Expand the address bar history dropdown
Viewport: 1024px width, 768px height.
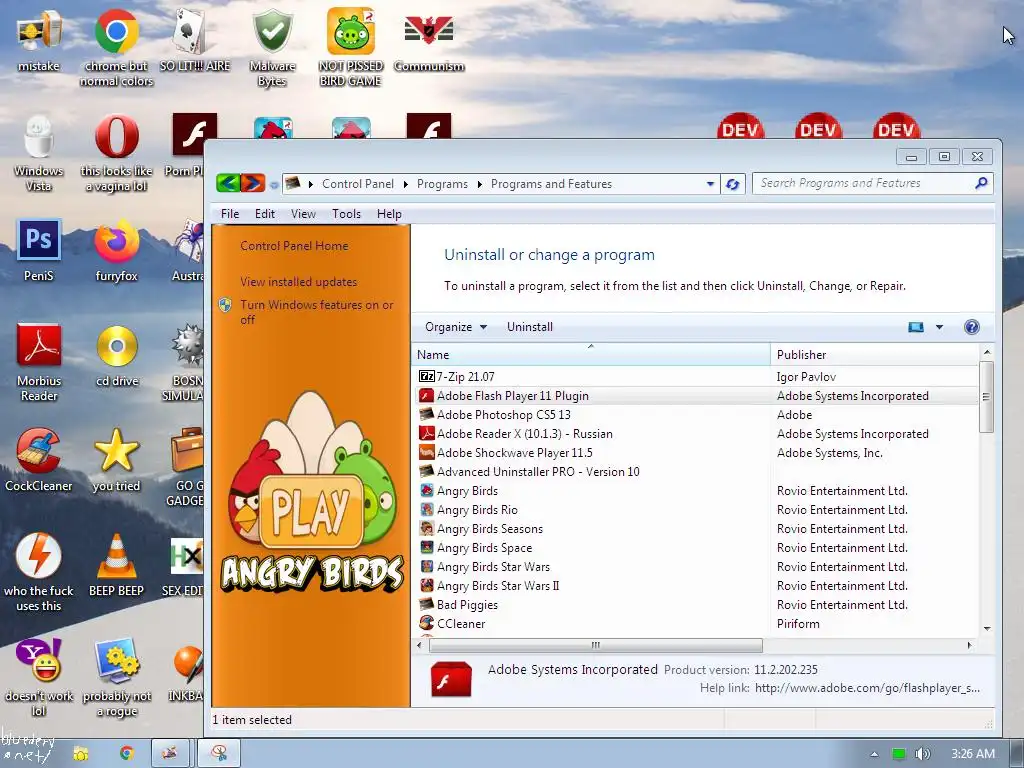click(711, 184)
